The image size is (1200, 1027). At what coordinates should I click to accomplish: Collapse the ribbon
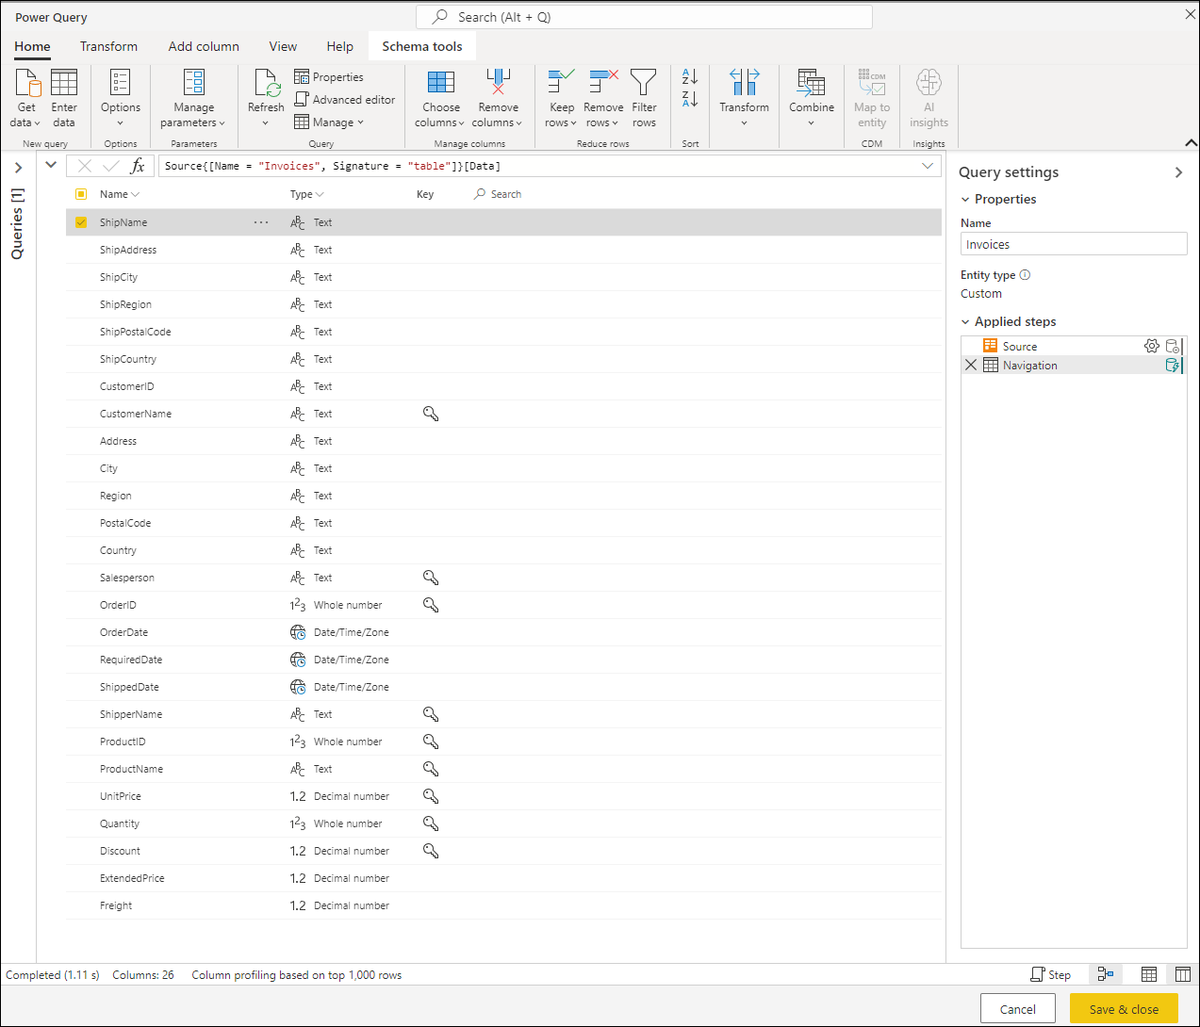tap(1190, 142)
